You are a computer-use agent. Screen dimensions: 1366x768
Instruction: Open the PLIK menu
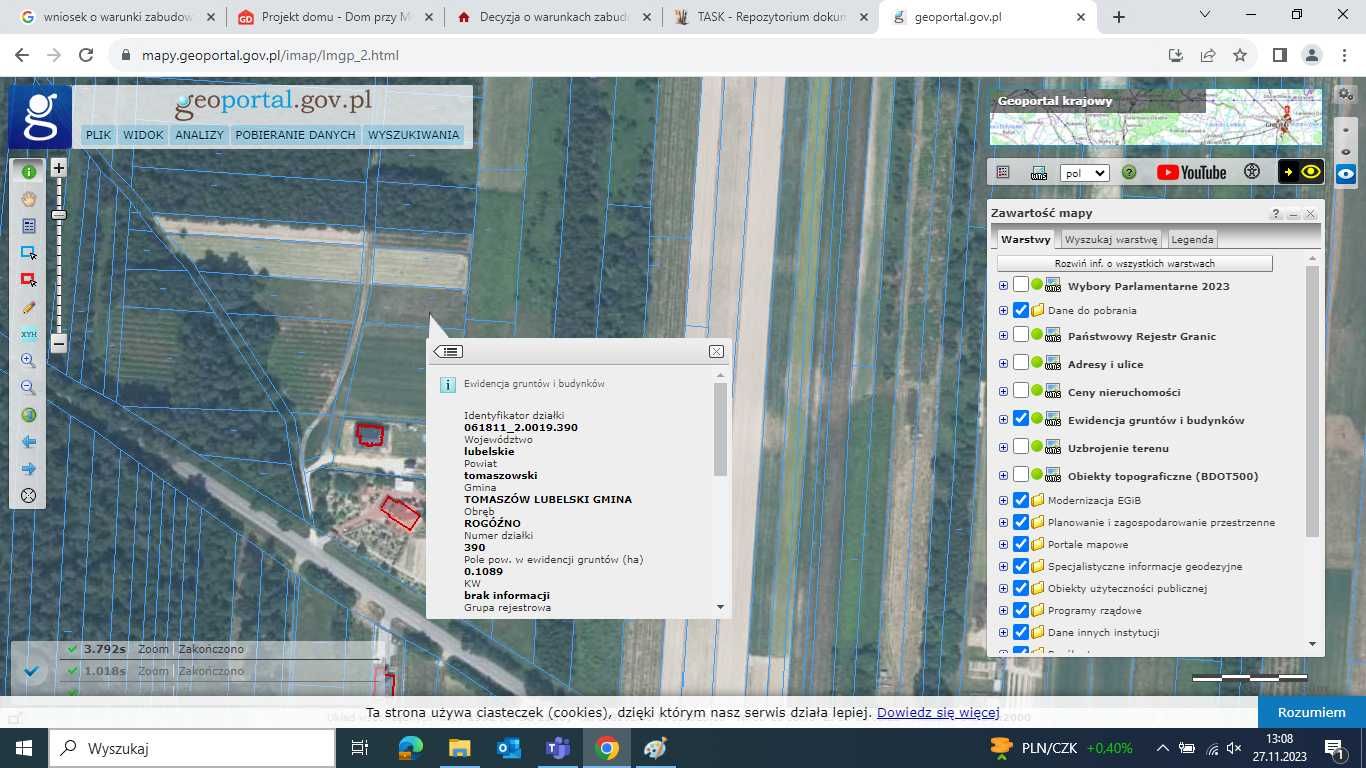[98, 135]
